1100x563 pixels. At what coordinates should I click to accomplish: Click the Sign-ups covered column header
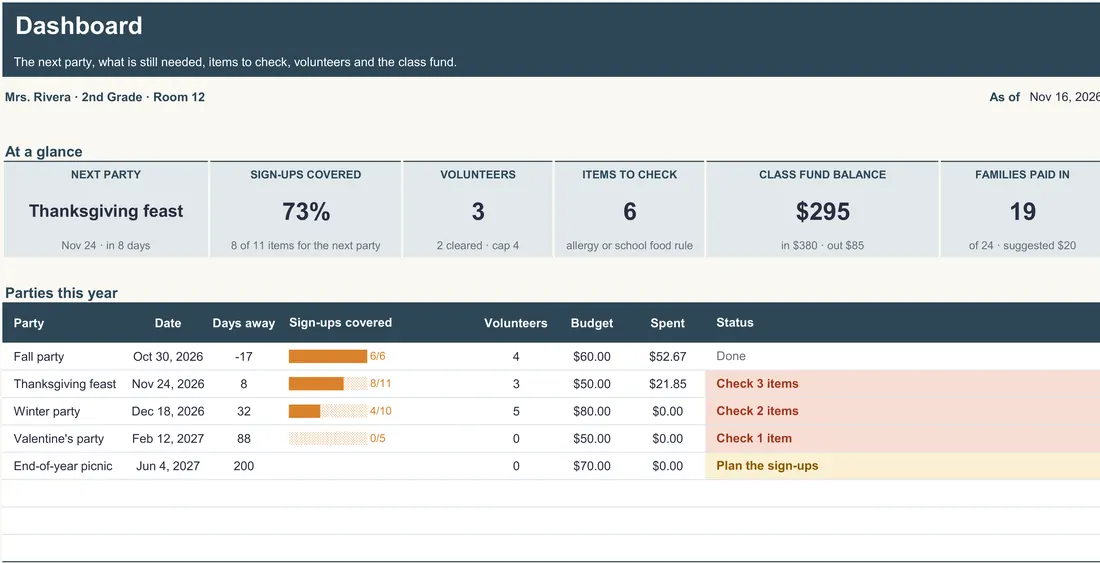point(340,323)
